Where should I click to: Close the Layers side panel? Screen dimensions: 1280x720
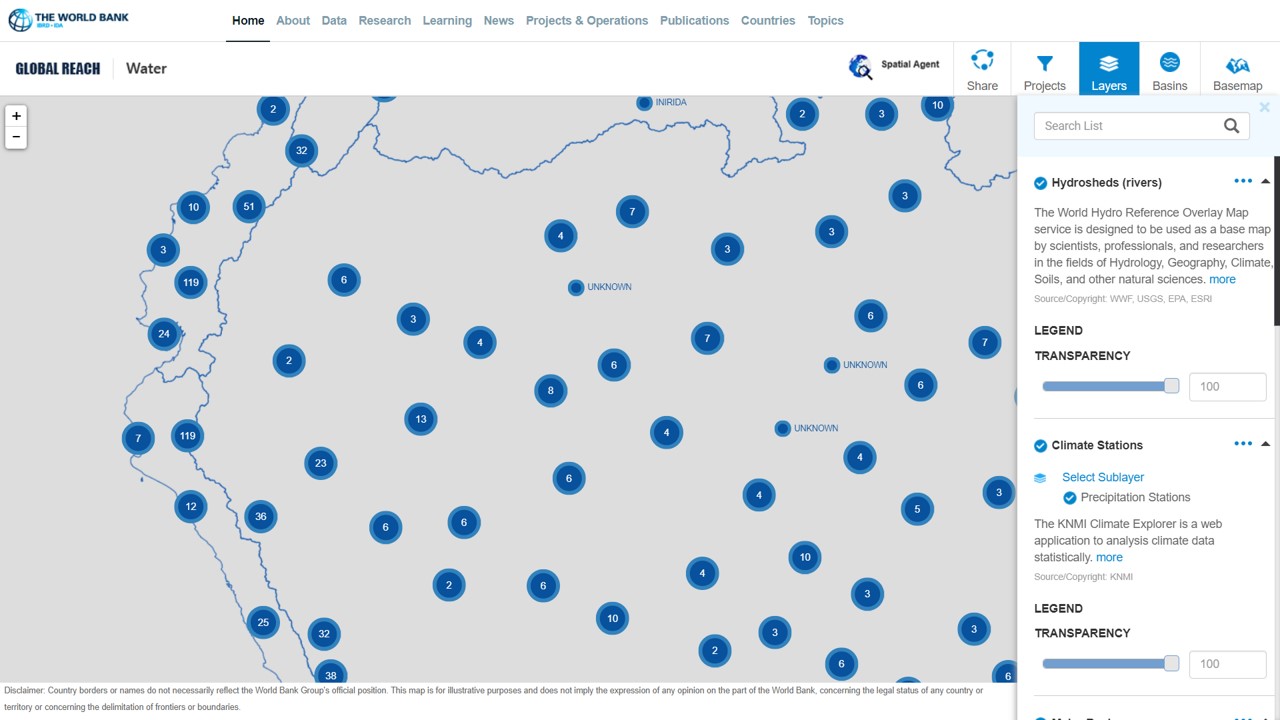(1264, 107)
